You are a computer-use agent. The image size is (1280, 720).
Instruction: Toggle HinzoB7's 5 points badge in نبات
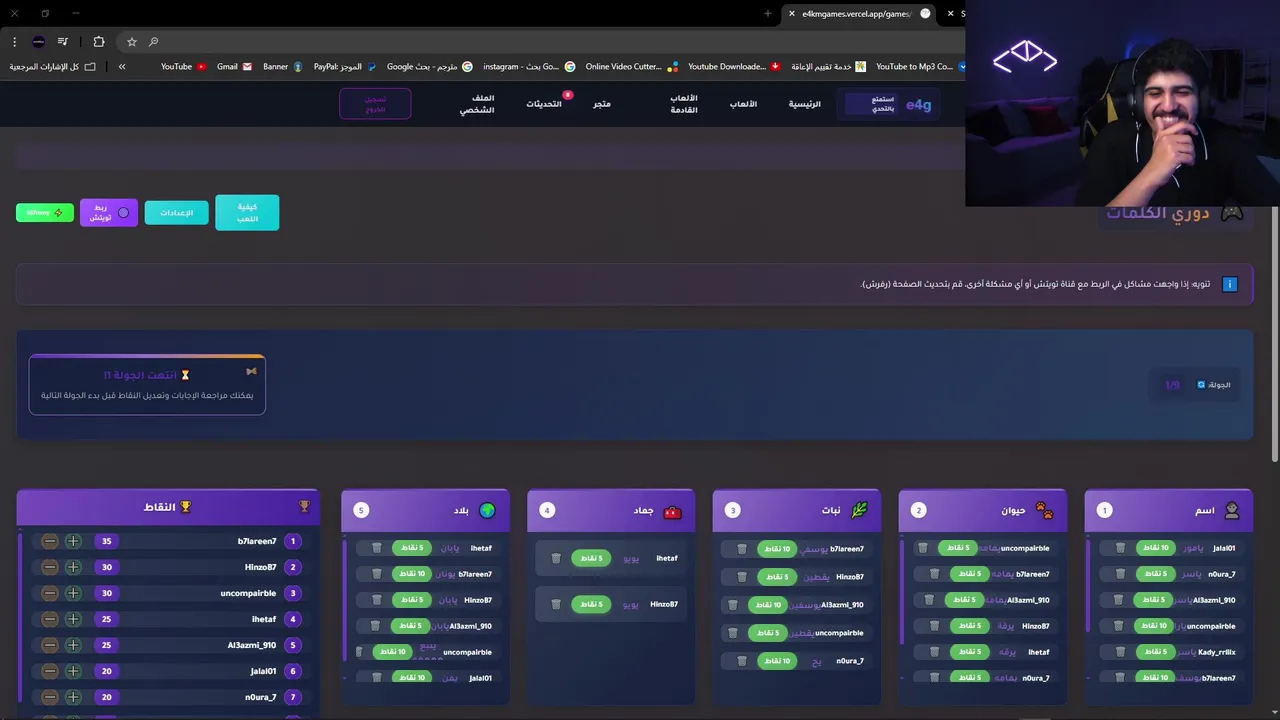tap(776, 577)
